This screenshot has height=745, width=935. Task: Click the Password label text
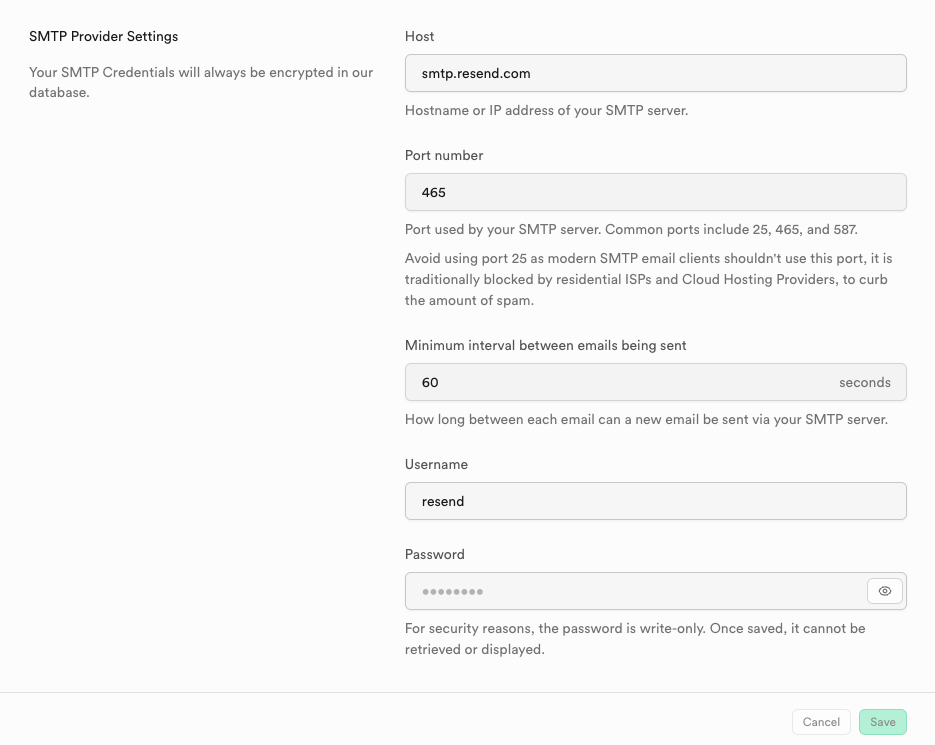pyautogui.click(x=435, y=554)
